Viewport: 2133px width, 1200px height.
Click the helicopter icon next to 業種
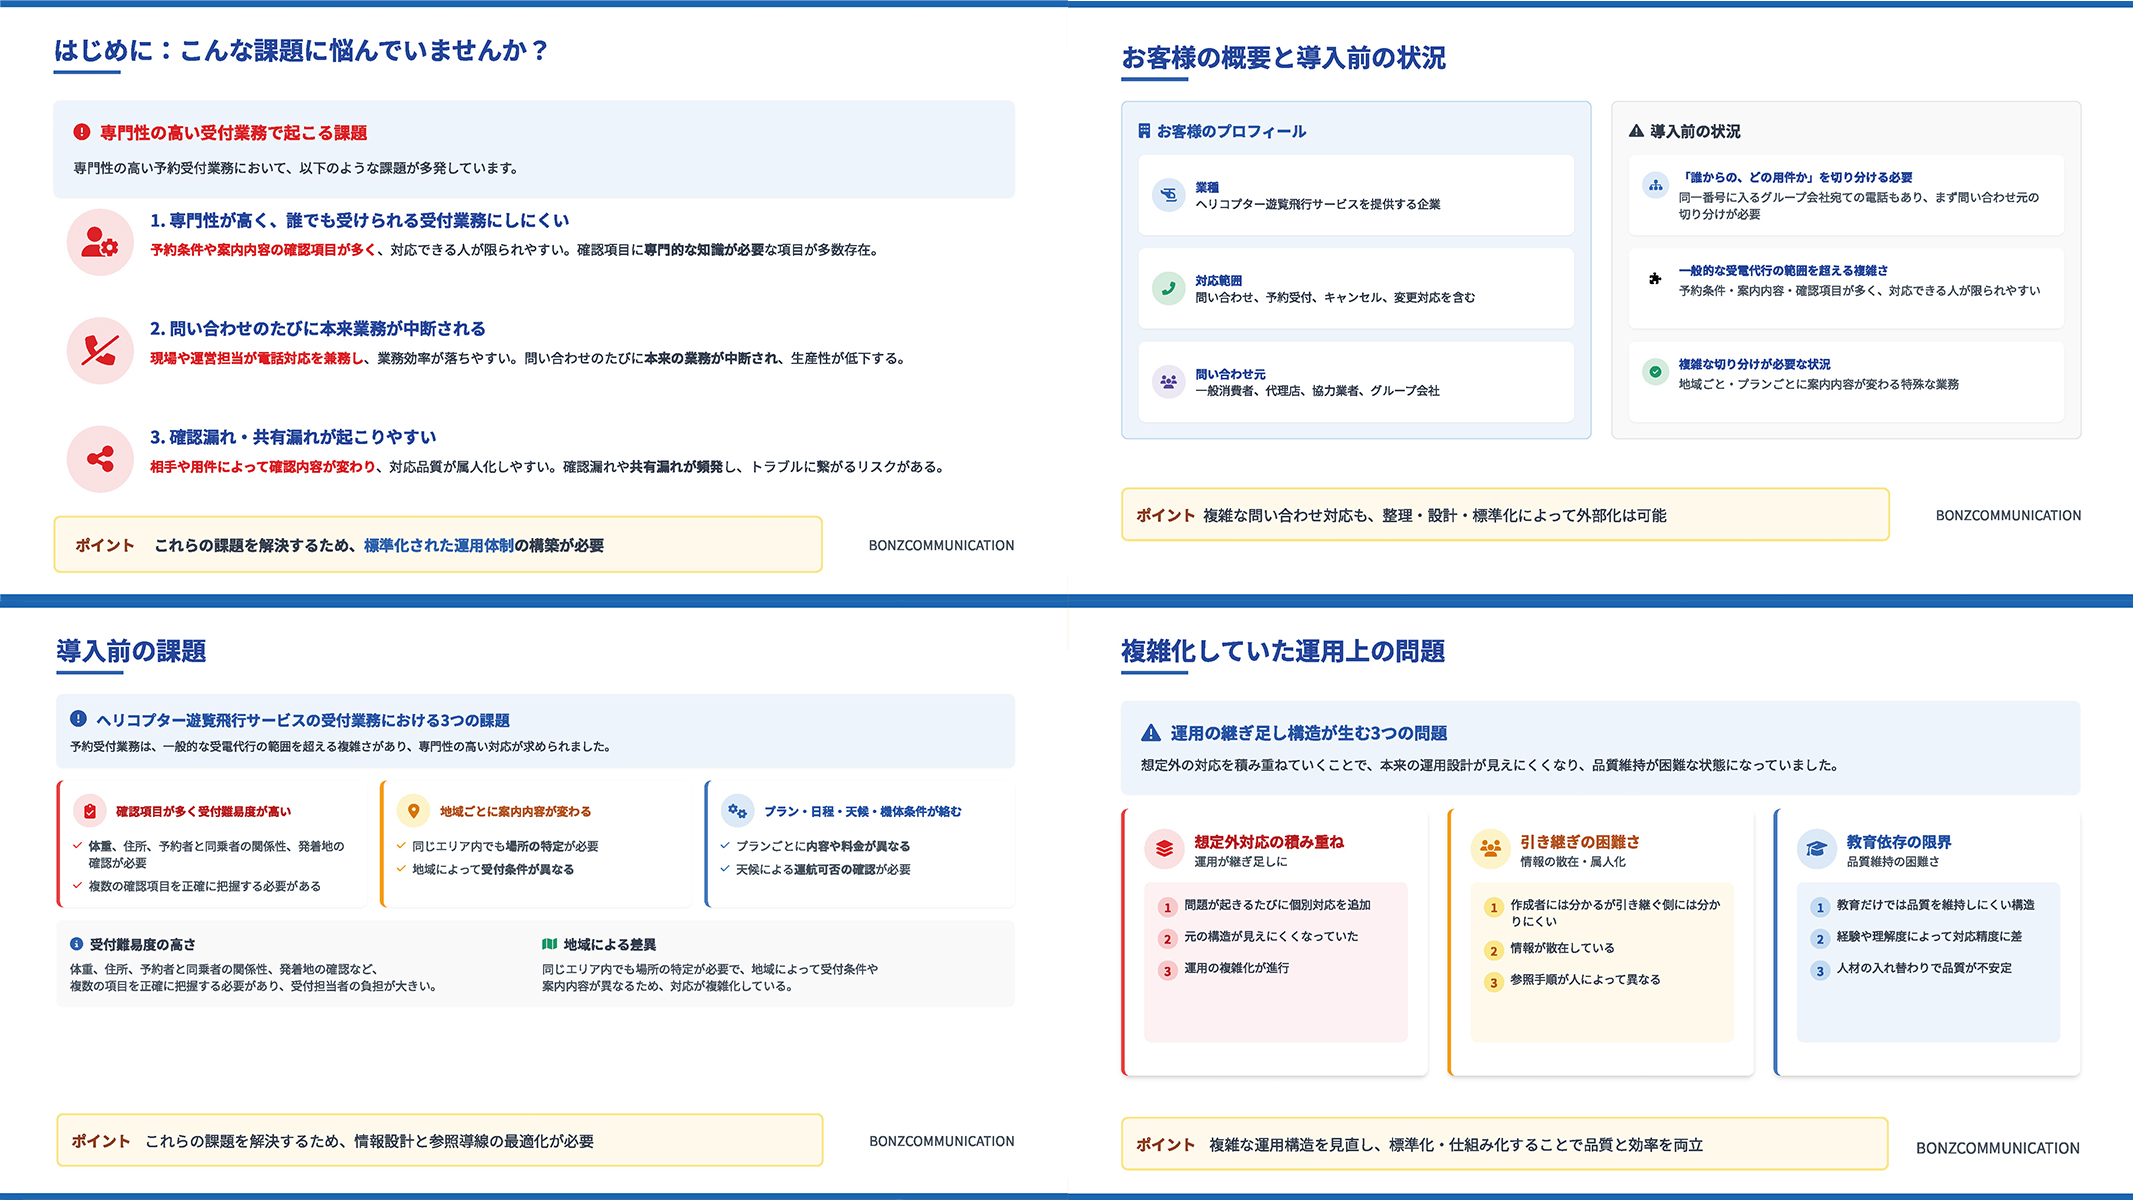(1168, 195)
